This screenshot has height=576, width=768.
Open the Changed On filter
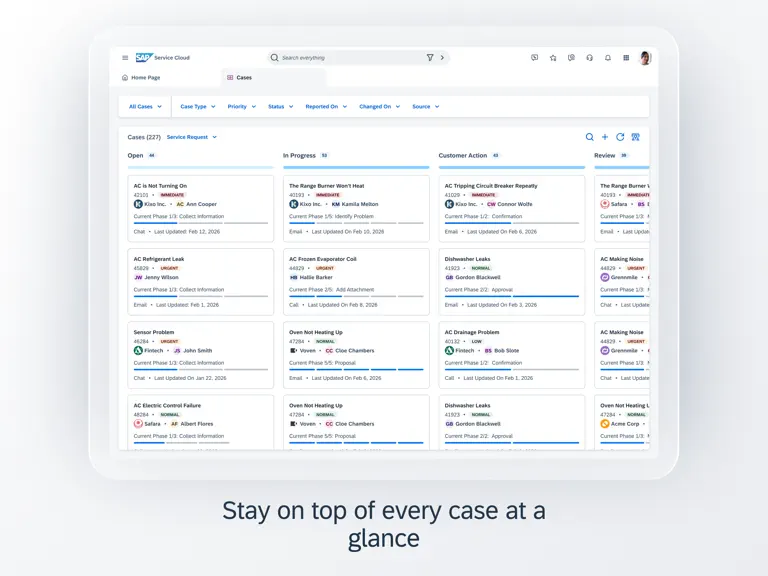coord(380,106)
